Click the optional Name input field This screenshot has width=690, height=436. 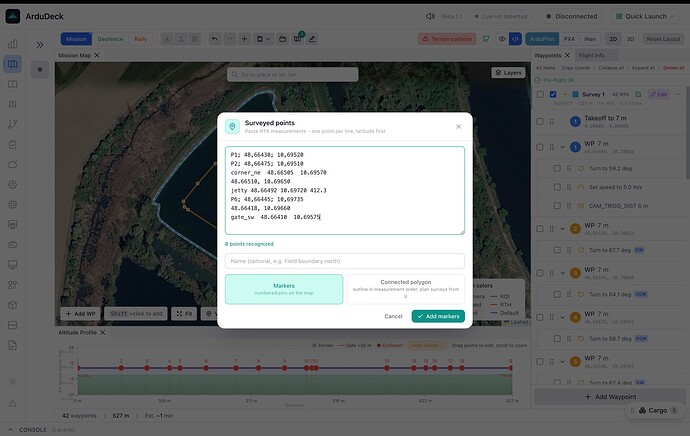tap(345, 261)
